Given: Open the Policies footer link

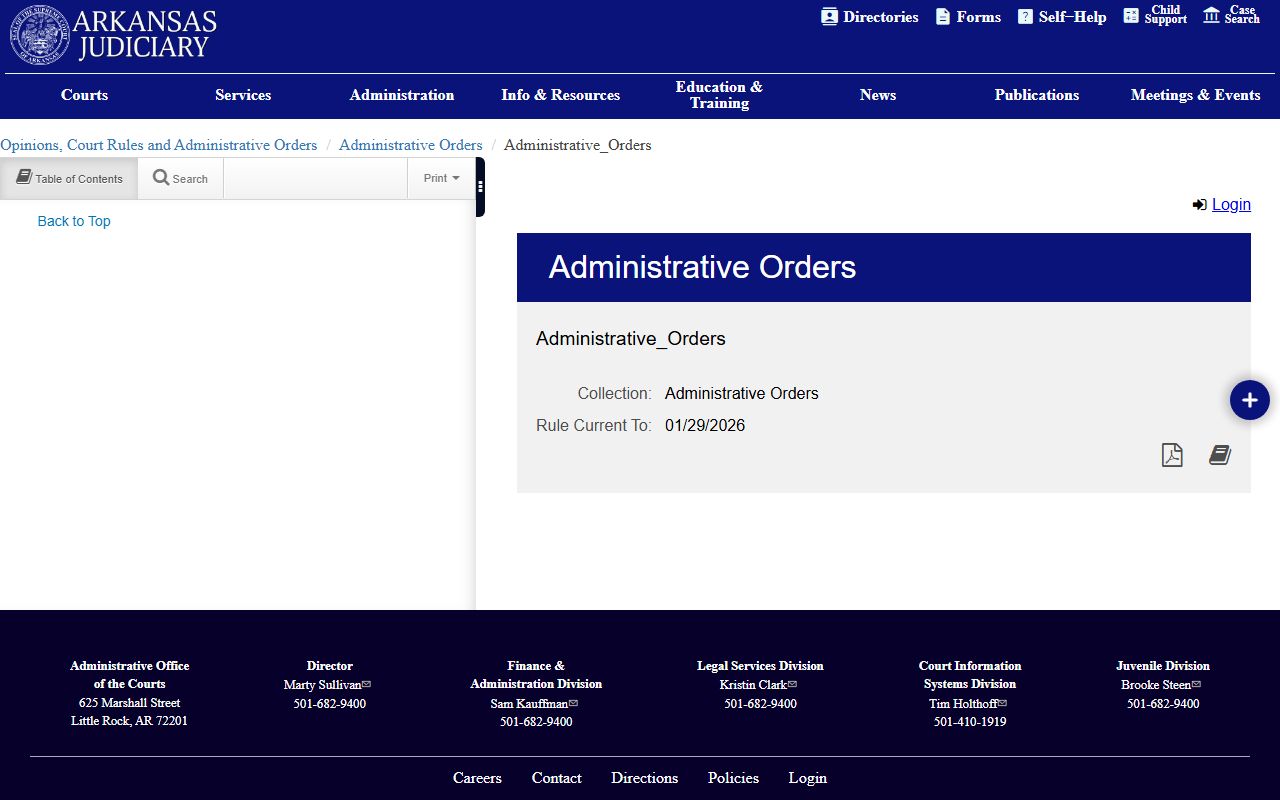Looking at the screenshot, I should 733,778.
